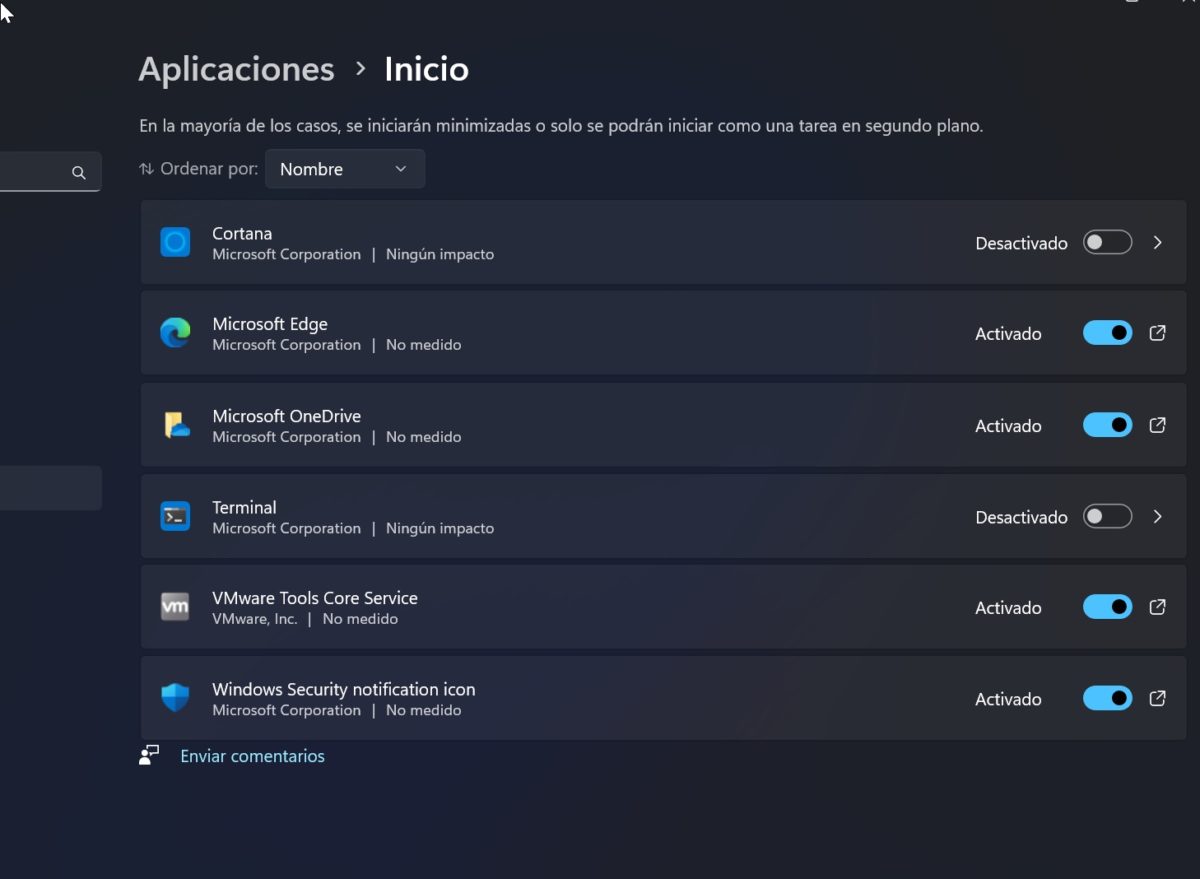Click Ningún impacto text under Cortana

click(x=440, y=254)
